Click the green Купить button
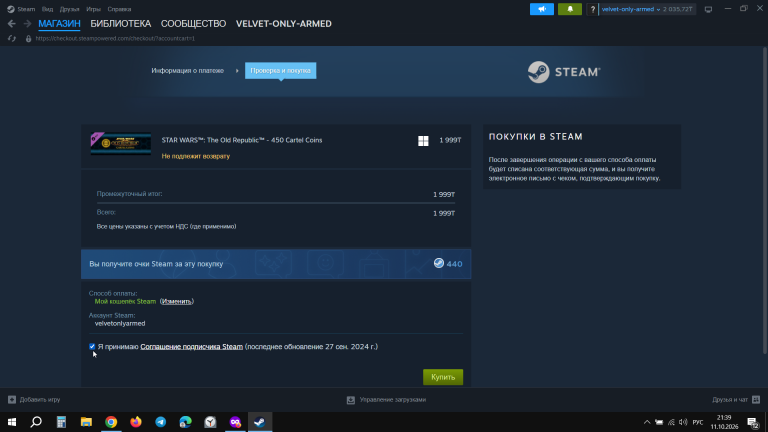Viewport: 768px width, 432px height. (443, 377)
